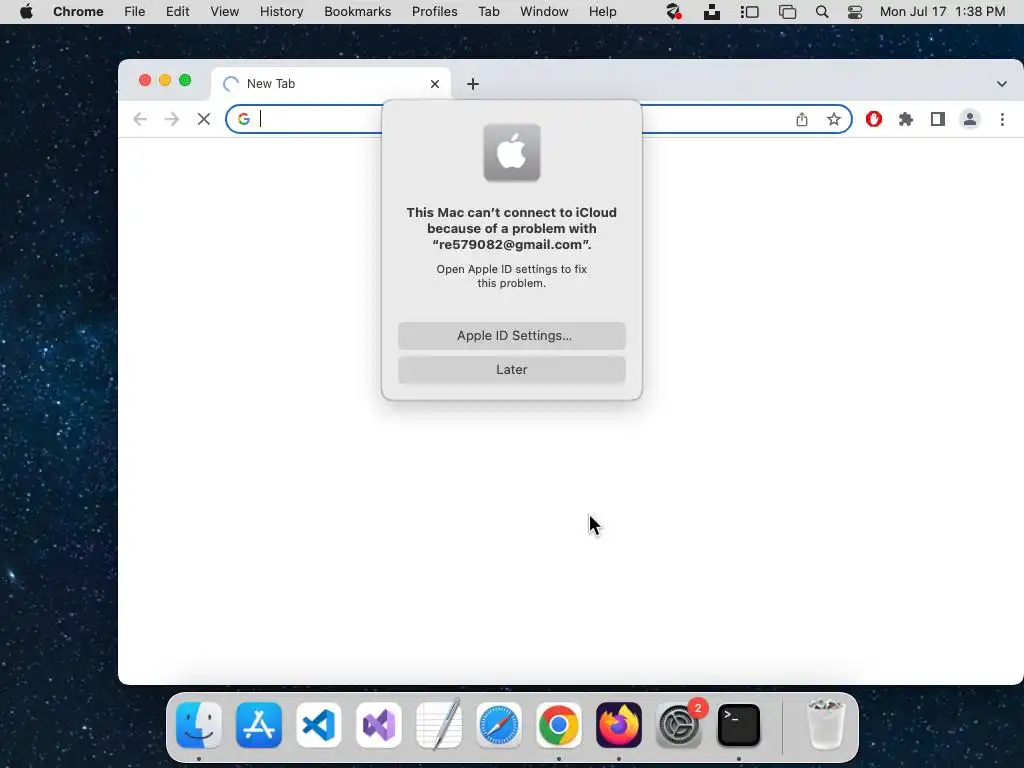Open the Window menu
The width and height of the screenshot is (1024, 768).
point(544,12)
